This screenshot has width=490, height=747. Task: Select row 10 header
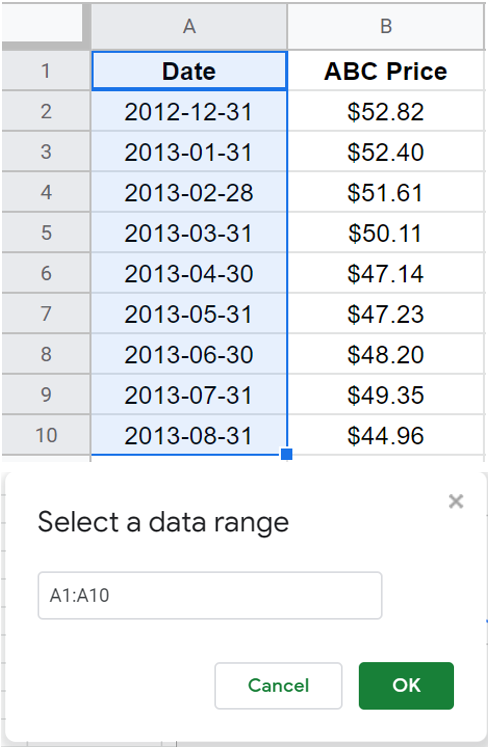(x=46, y=435)
